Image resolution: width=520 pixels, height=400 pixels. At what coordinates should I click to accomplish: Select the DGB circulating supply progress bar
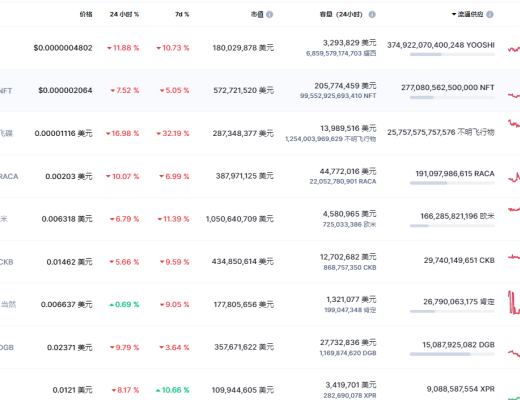click(452, 354)
